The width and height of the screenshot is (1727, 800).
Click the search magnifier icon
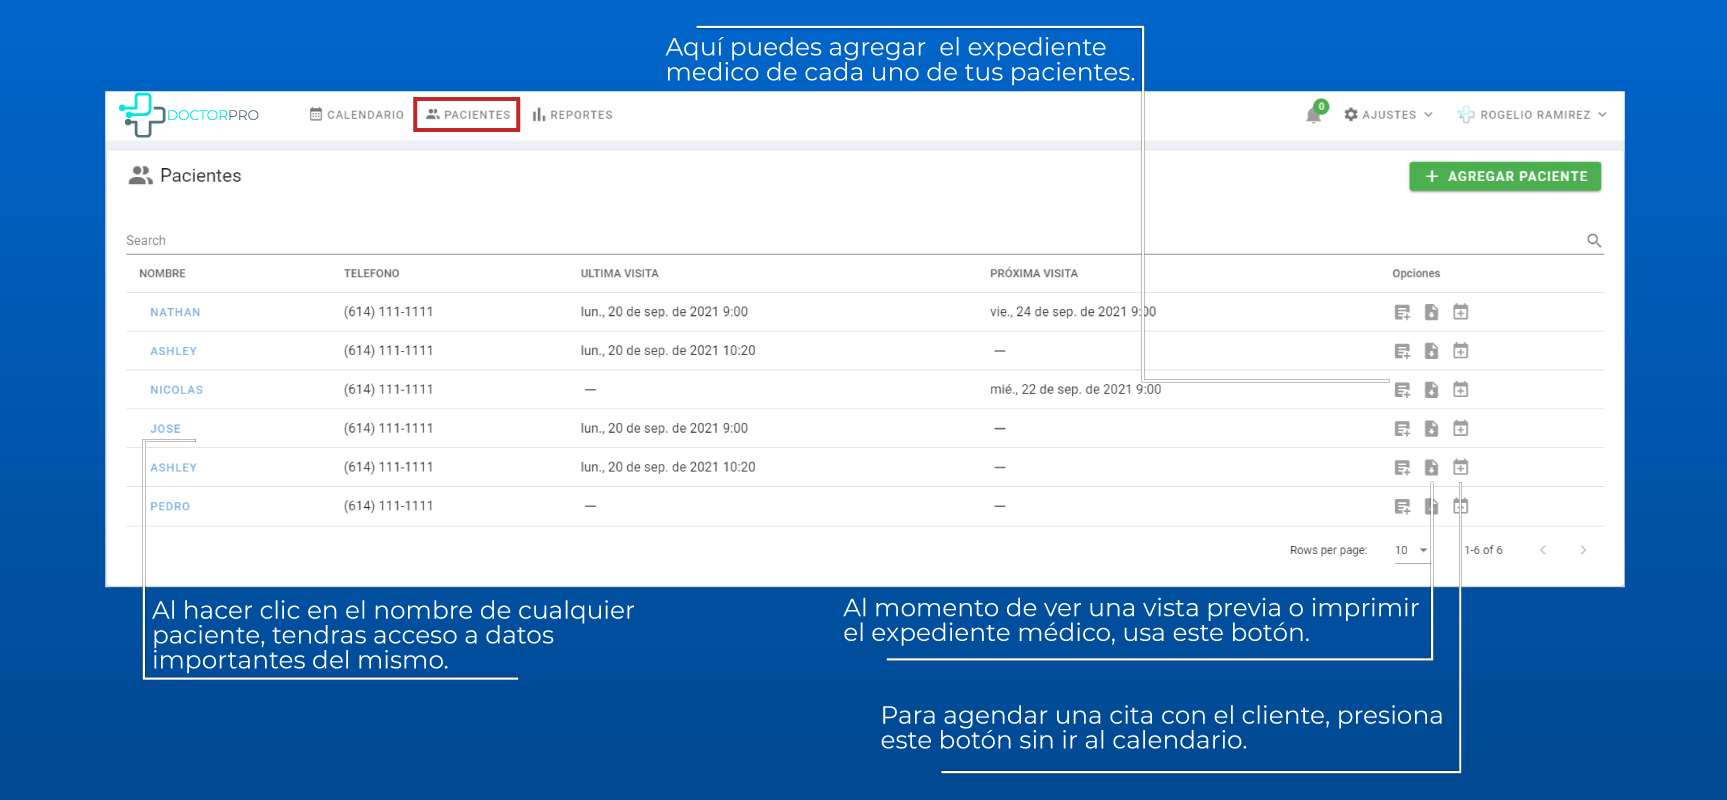click(x=1594, y=241)
